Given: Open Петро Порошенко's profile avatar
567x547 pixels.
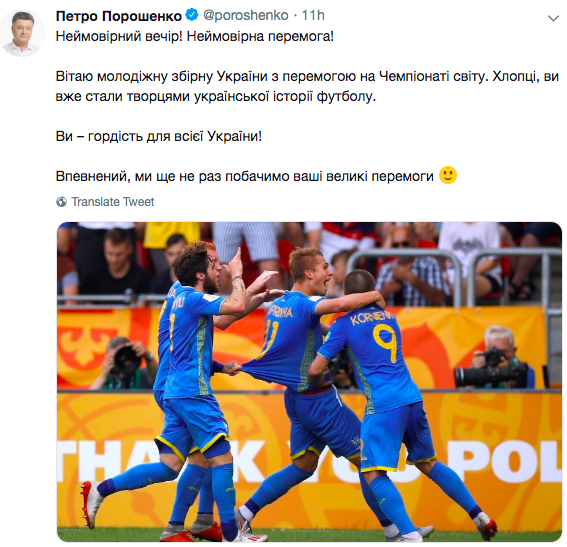Looking at the screenshot, I should pos(22,33).
